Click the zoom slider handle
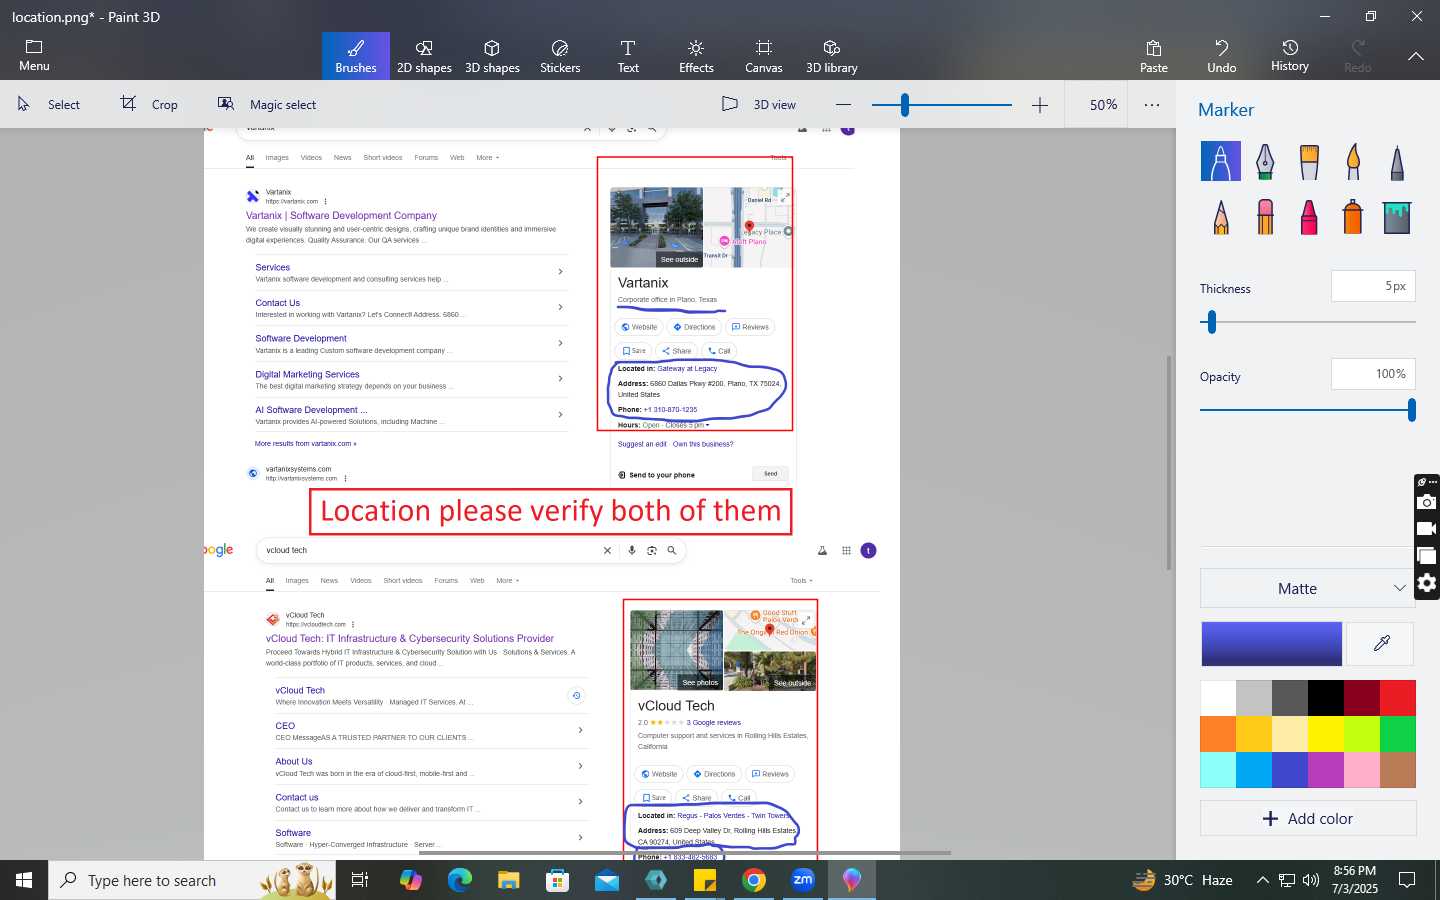 [905, 104]
